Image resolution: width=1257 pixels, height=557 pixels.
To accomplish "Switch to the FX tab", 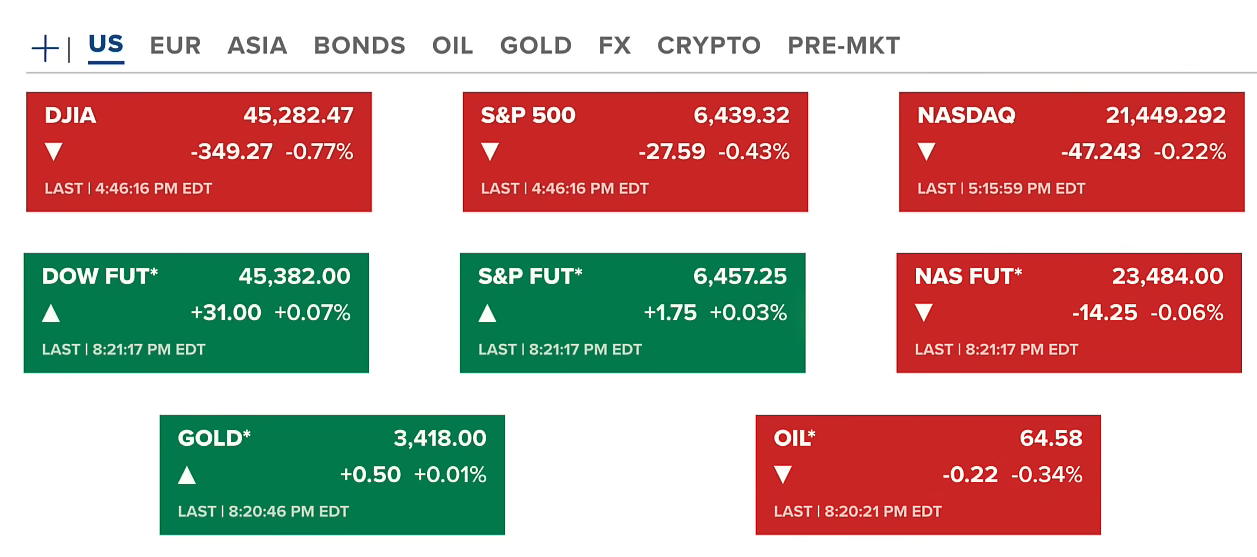I will 614,46.
